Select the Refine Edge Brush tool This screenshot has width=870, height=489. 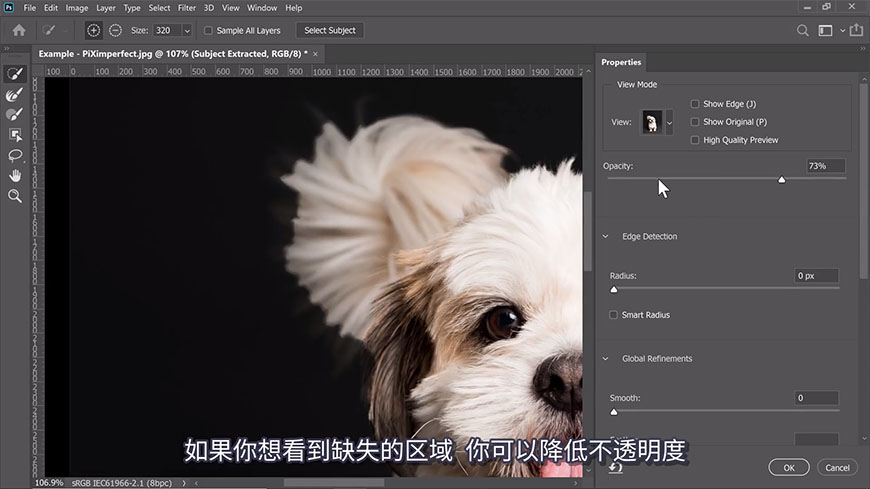[x=15, y=94]
